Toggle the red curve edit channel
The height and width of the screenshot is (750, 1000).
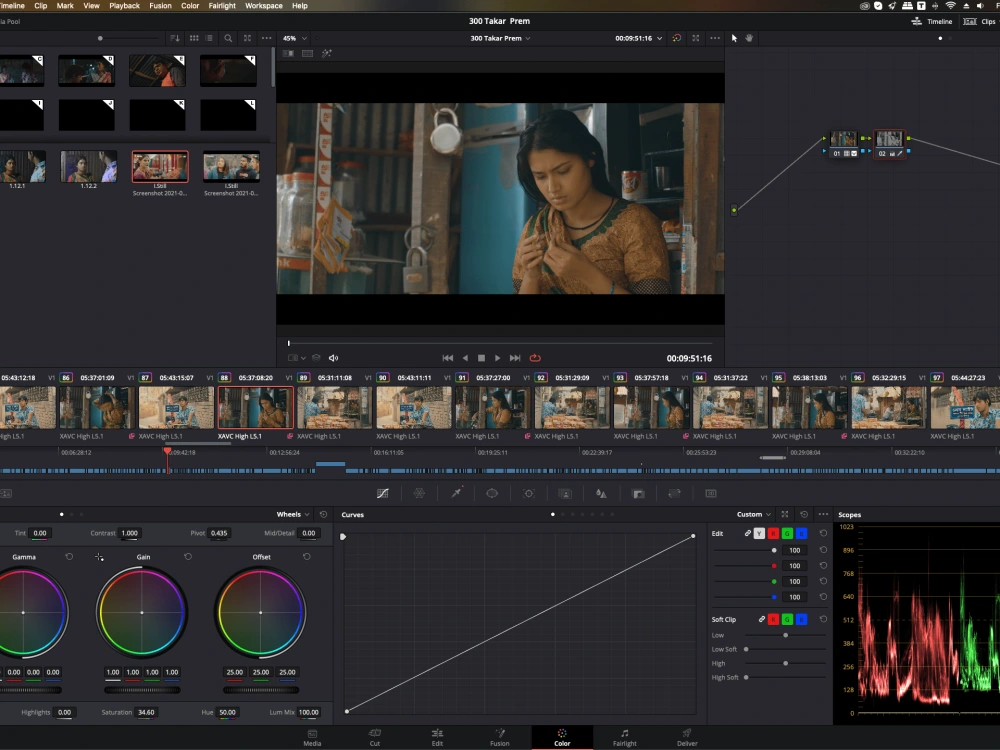pos(773,533)
